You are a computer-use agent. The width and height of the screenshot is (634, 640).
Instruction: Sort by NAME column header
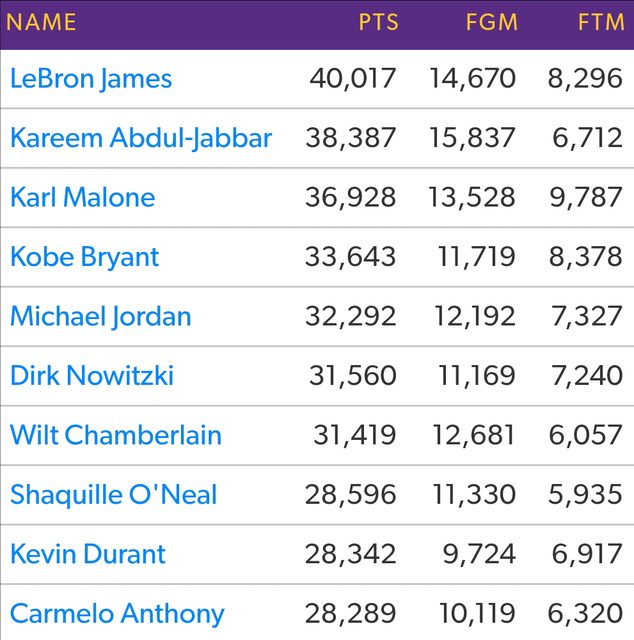click(x=41, y=22)
